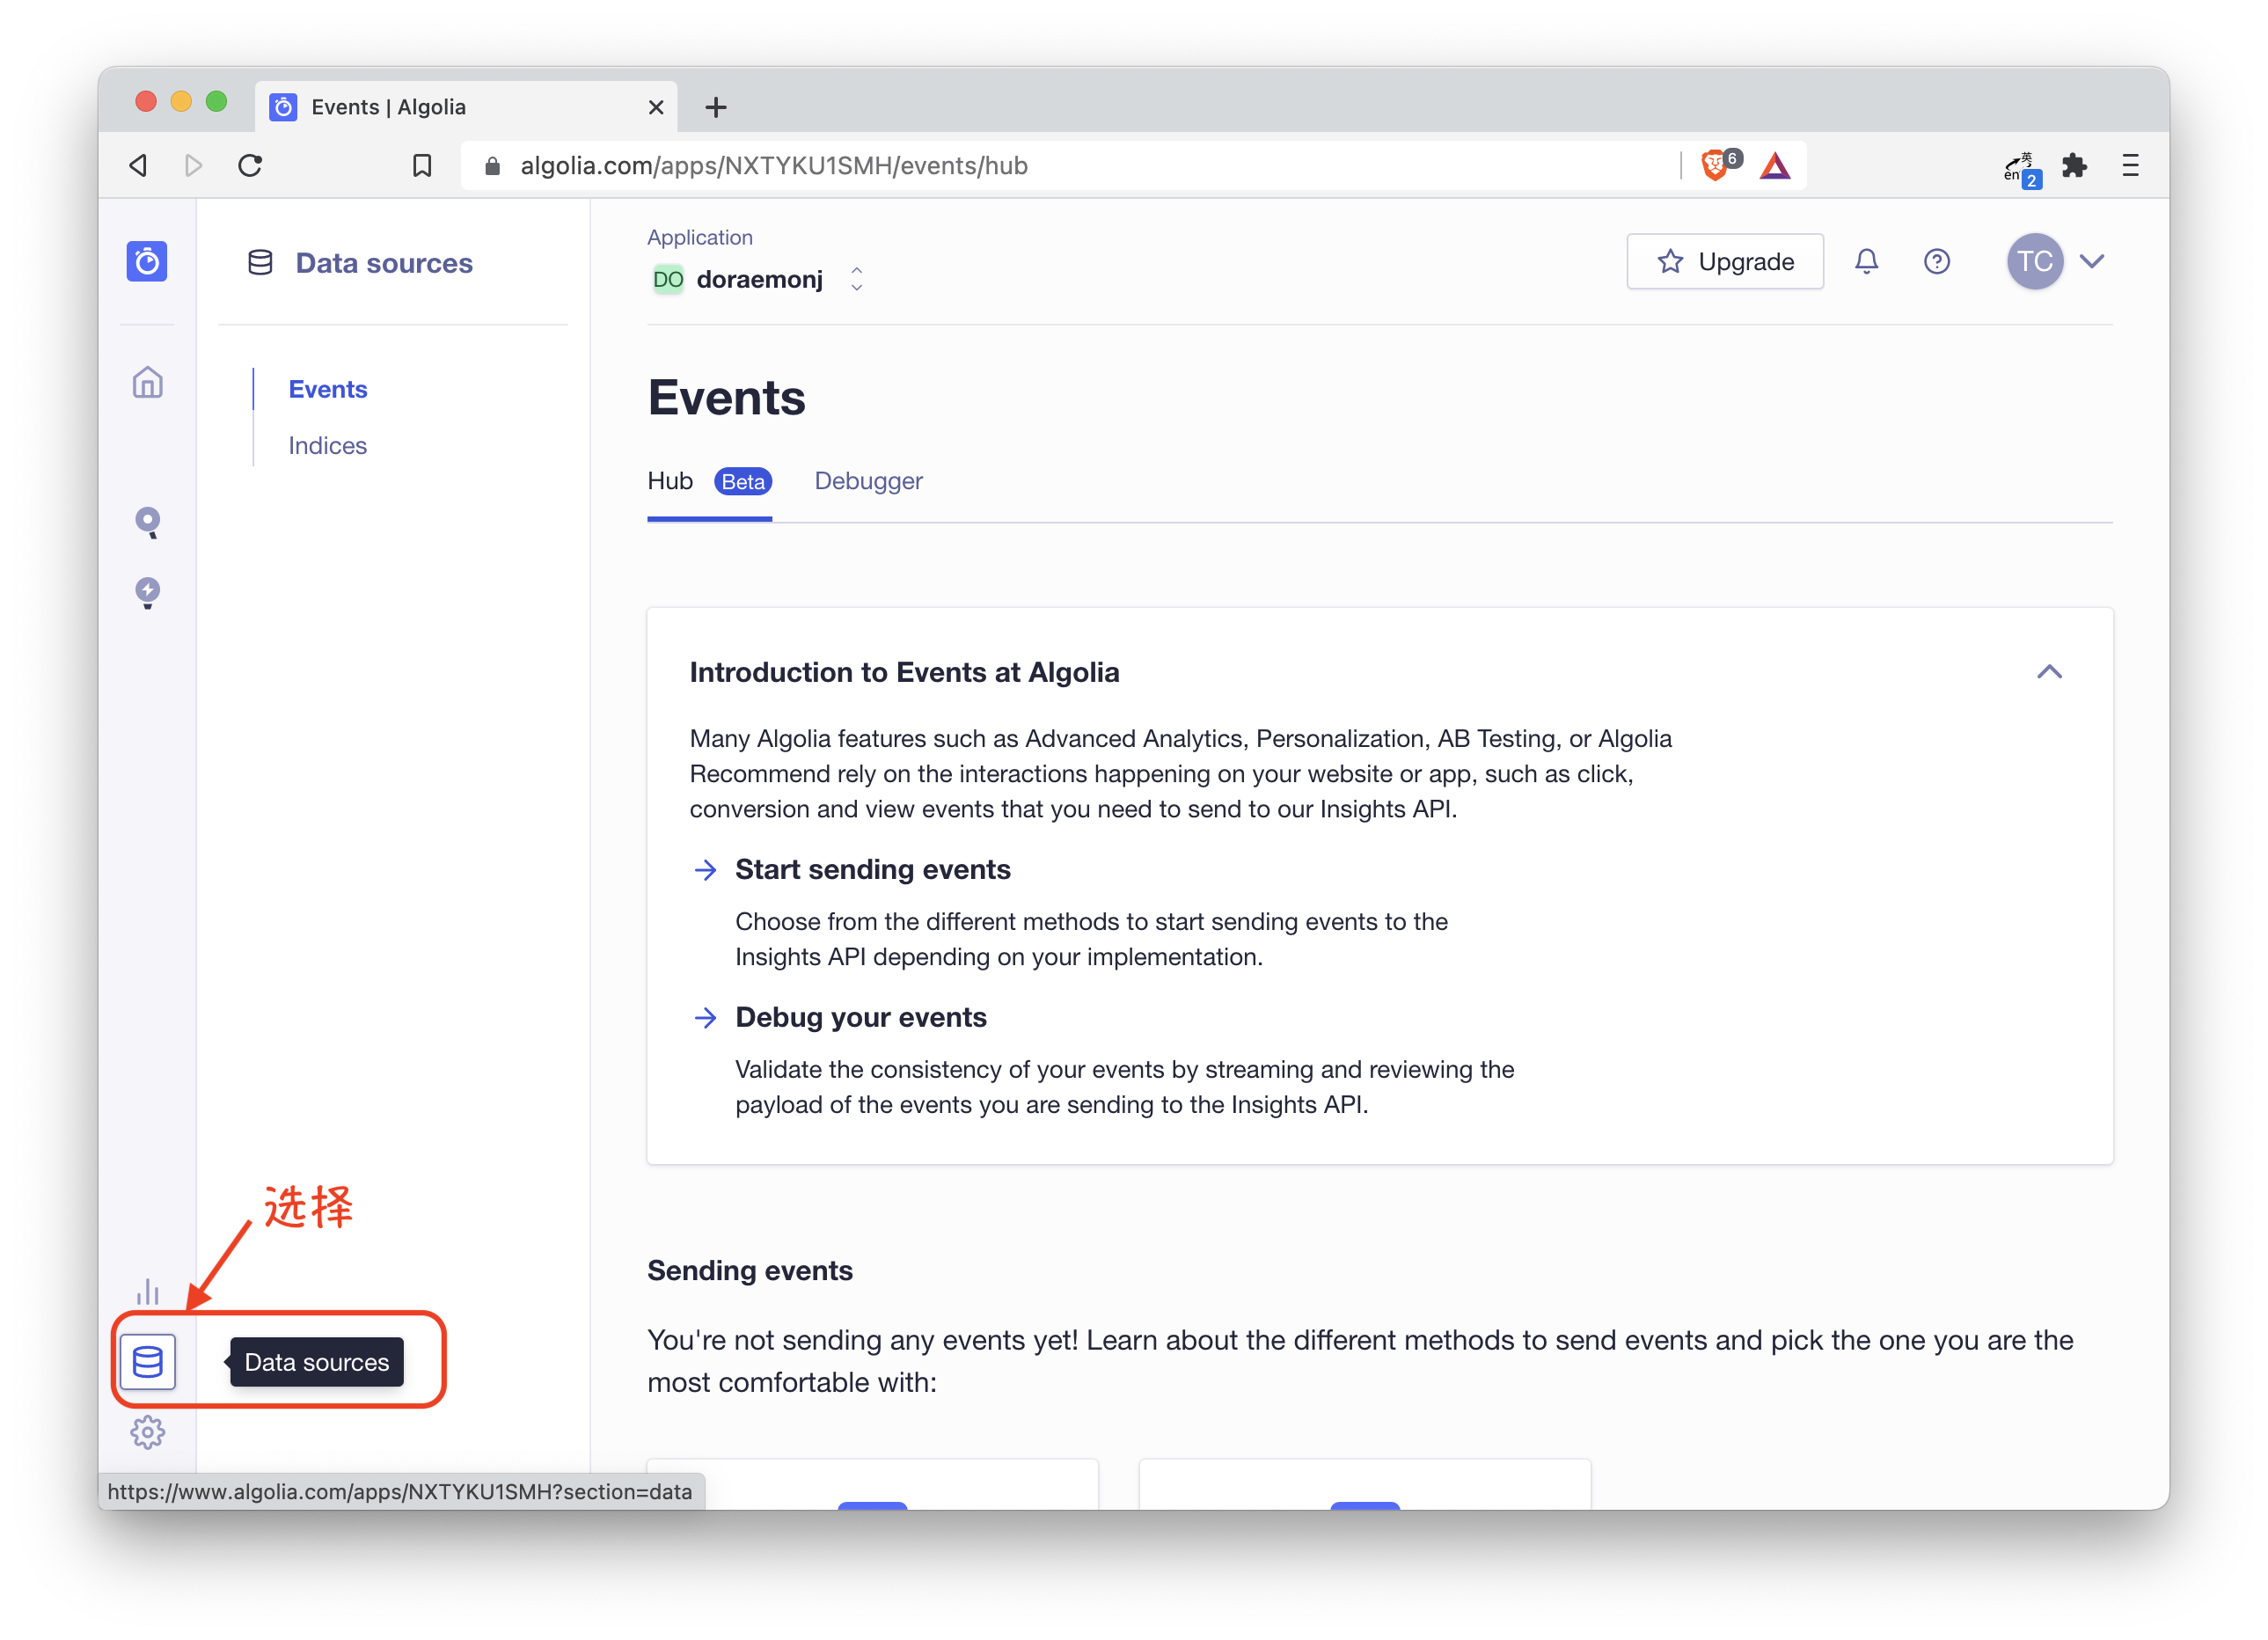The height and width of the screenshot is (1640, 2268).
Task: Click the Brave Shields lion icon
Action: [1715, 165]
